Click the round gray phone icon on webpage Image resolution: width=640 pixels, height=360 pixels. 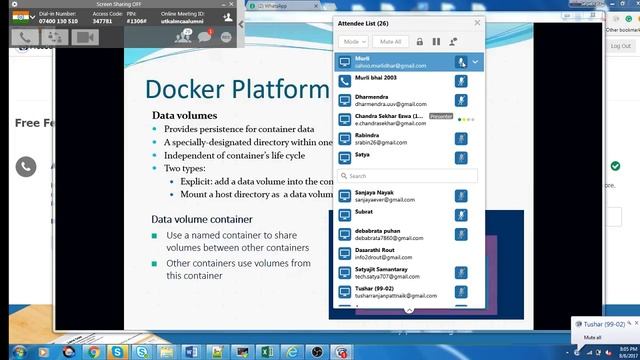coord(26,167)
